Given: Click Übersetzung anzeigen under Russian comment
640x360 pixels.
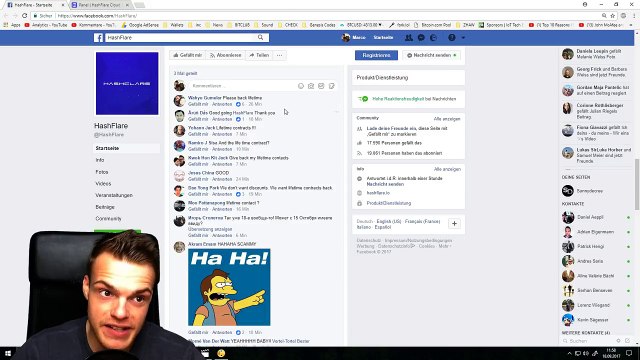Looking at the screenshot, I should (x=210, y=229).
